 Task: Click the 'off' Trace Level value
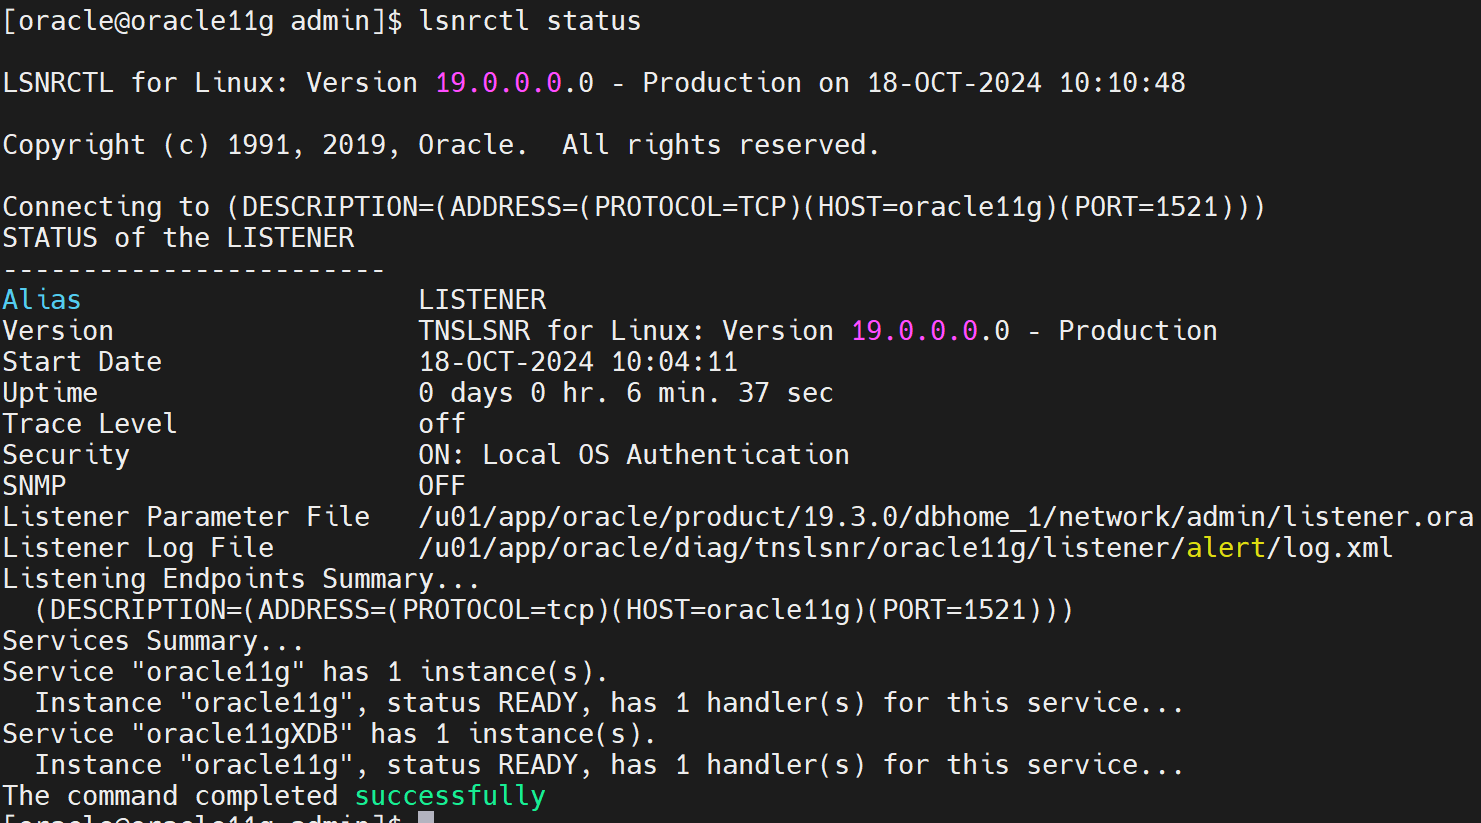440,423
